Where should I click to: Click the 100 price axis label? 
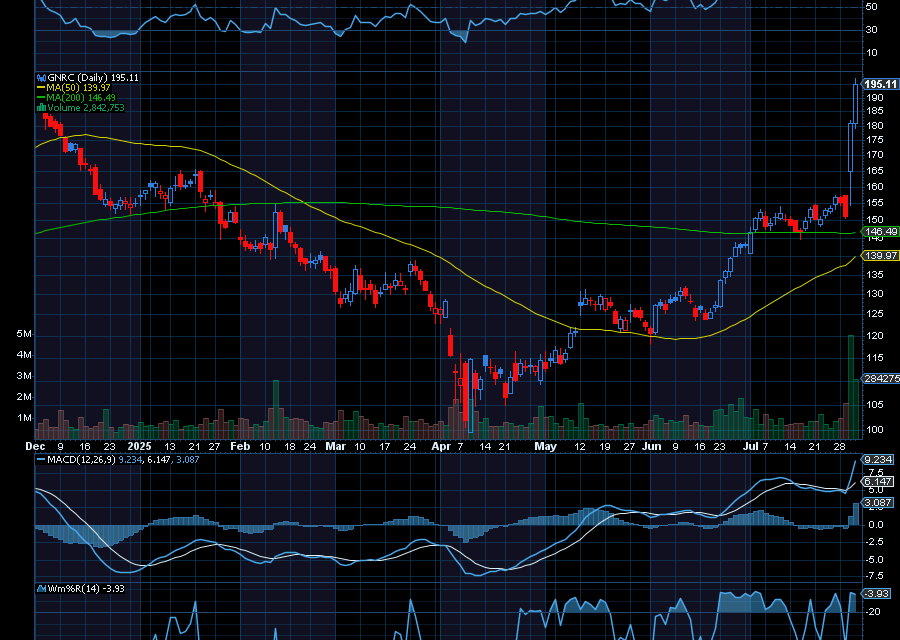[875, 430]
